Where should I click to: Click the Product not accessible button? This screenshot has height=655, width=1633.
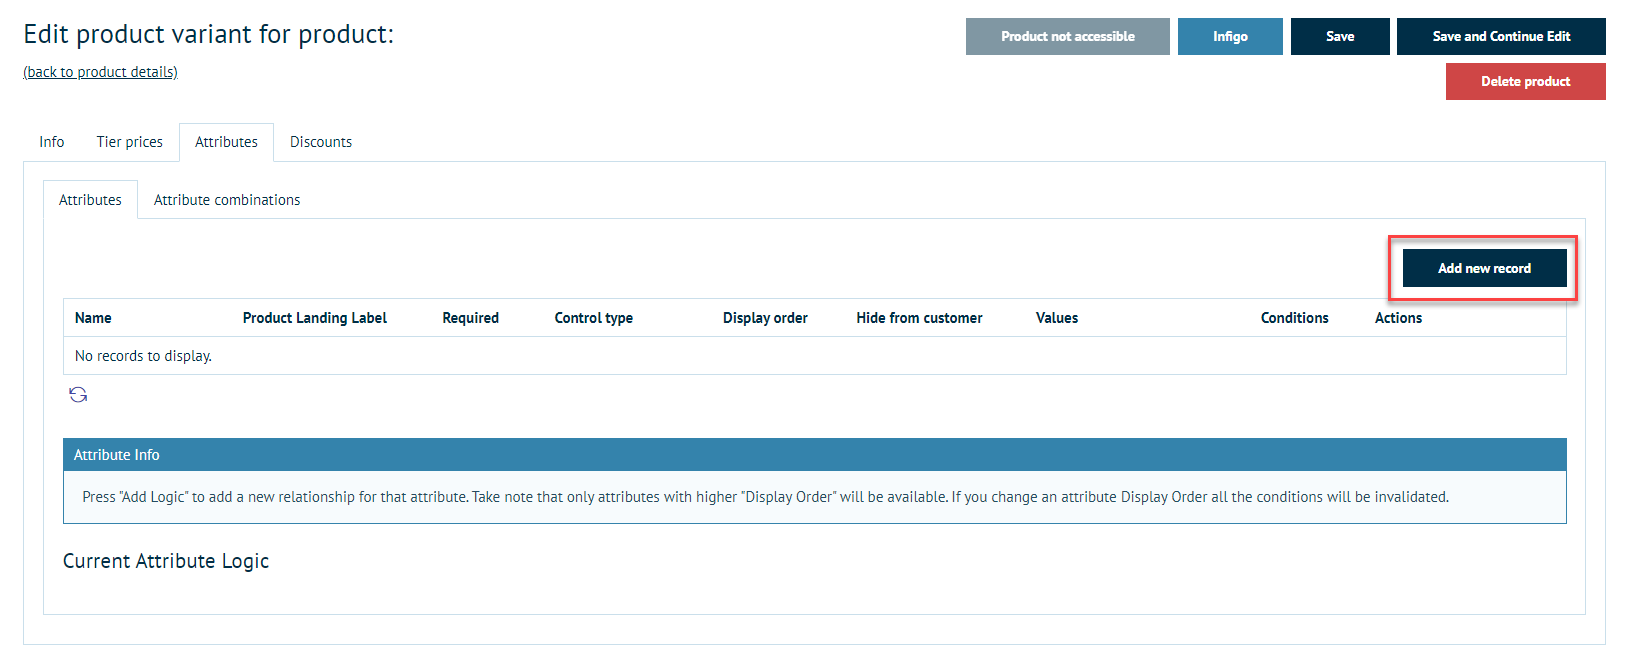1068,36
